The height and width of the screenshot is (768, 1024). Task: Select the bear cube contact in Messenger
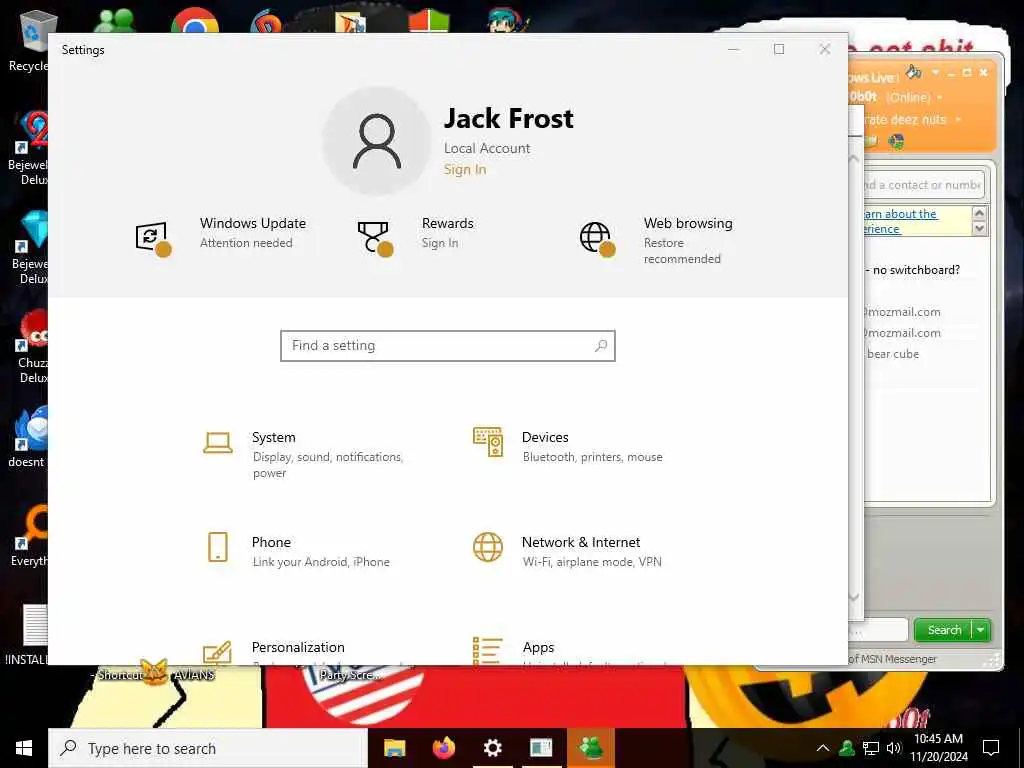[893, 354]
